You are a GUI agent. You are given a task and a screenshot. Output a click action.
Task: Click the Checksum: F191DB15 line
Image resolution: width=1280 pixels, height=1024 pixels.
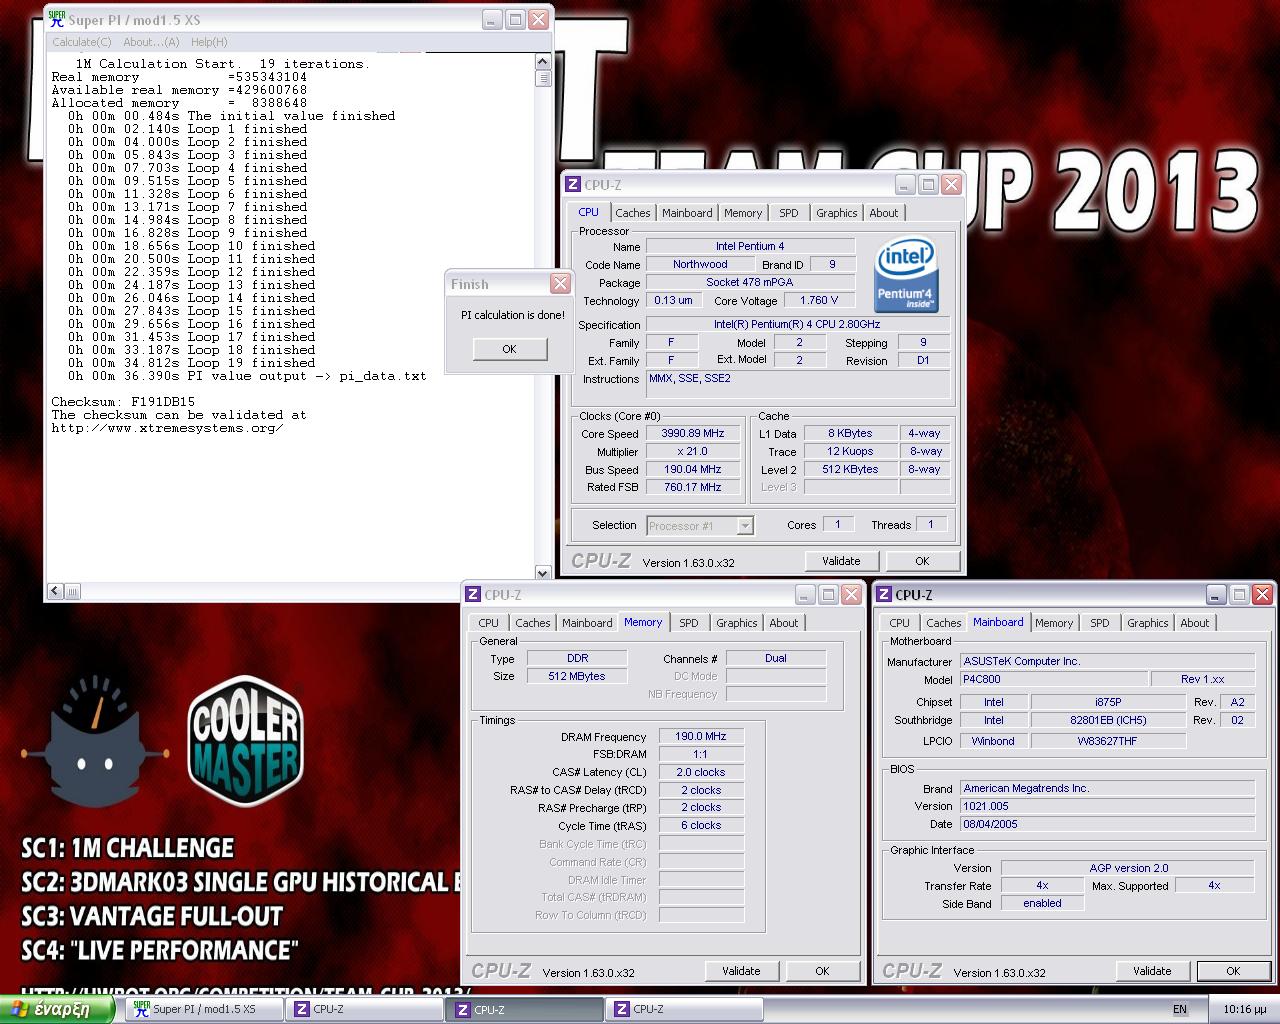123,402
